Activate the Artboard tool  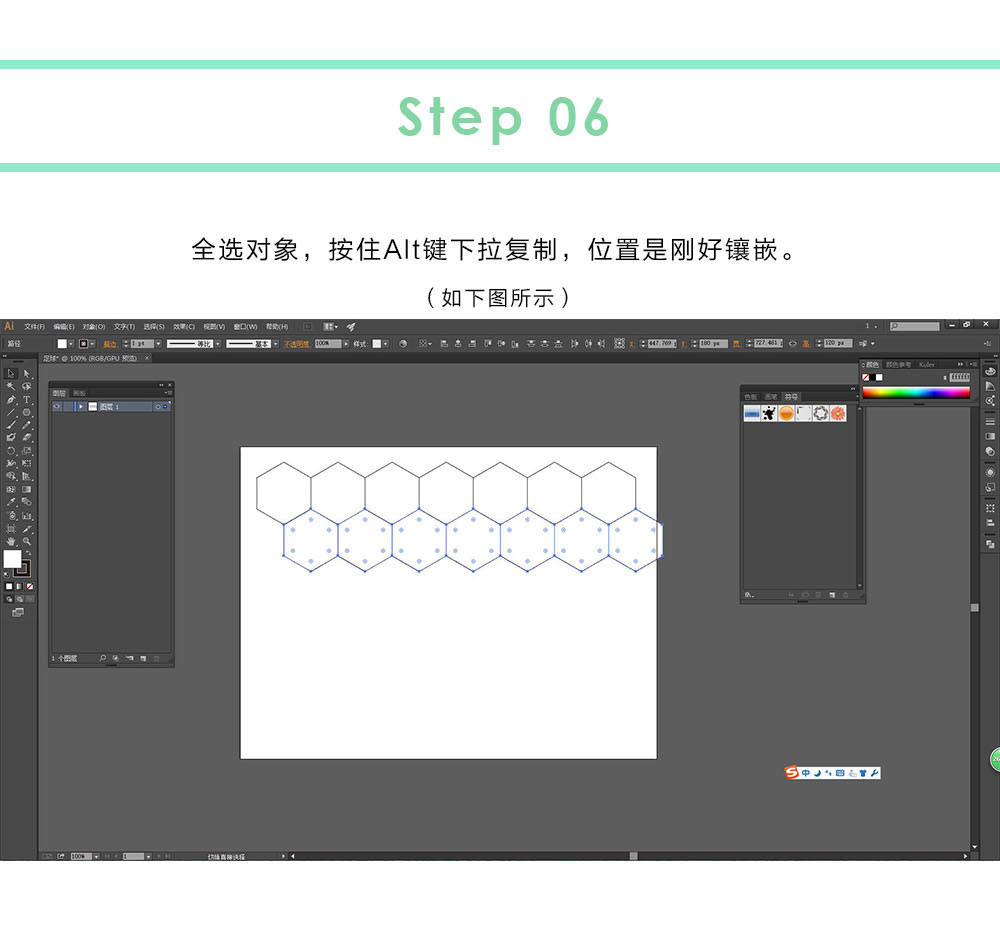point(11,529)
